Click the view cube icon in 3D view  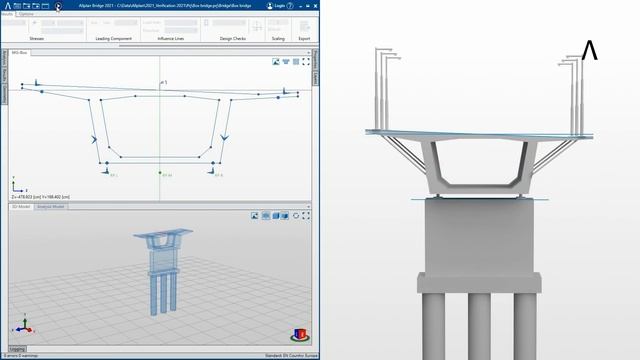pos(300,335)
